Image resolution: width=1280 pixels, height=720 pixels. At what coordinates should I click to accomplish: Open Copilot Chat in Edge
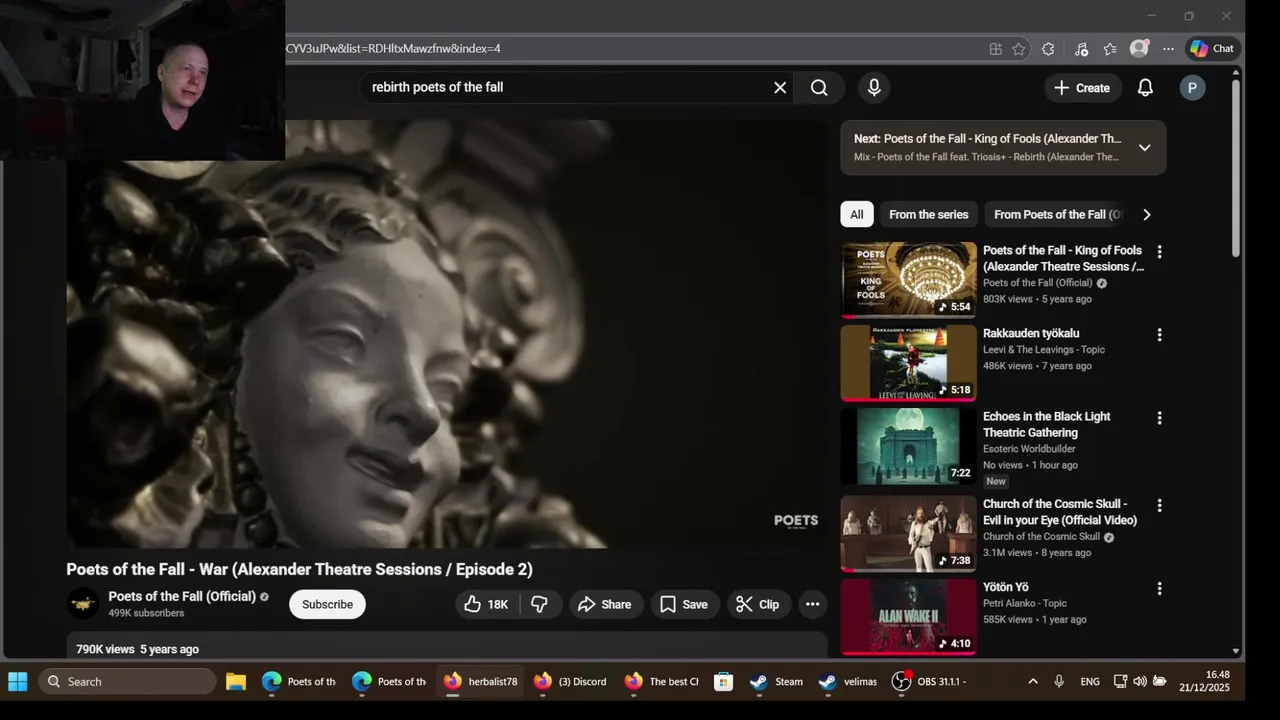(1212, 48)
